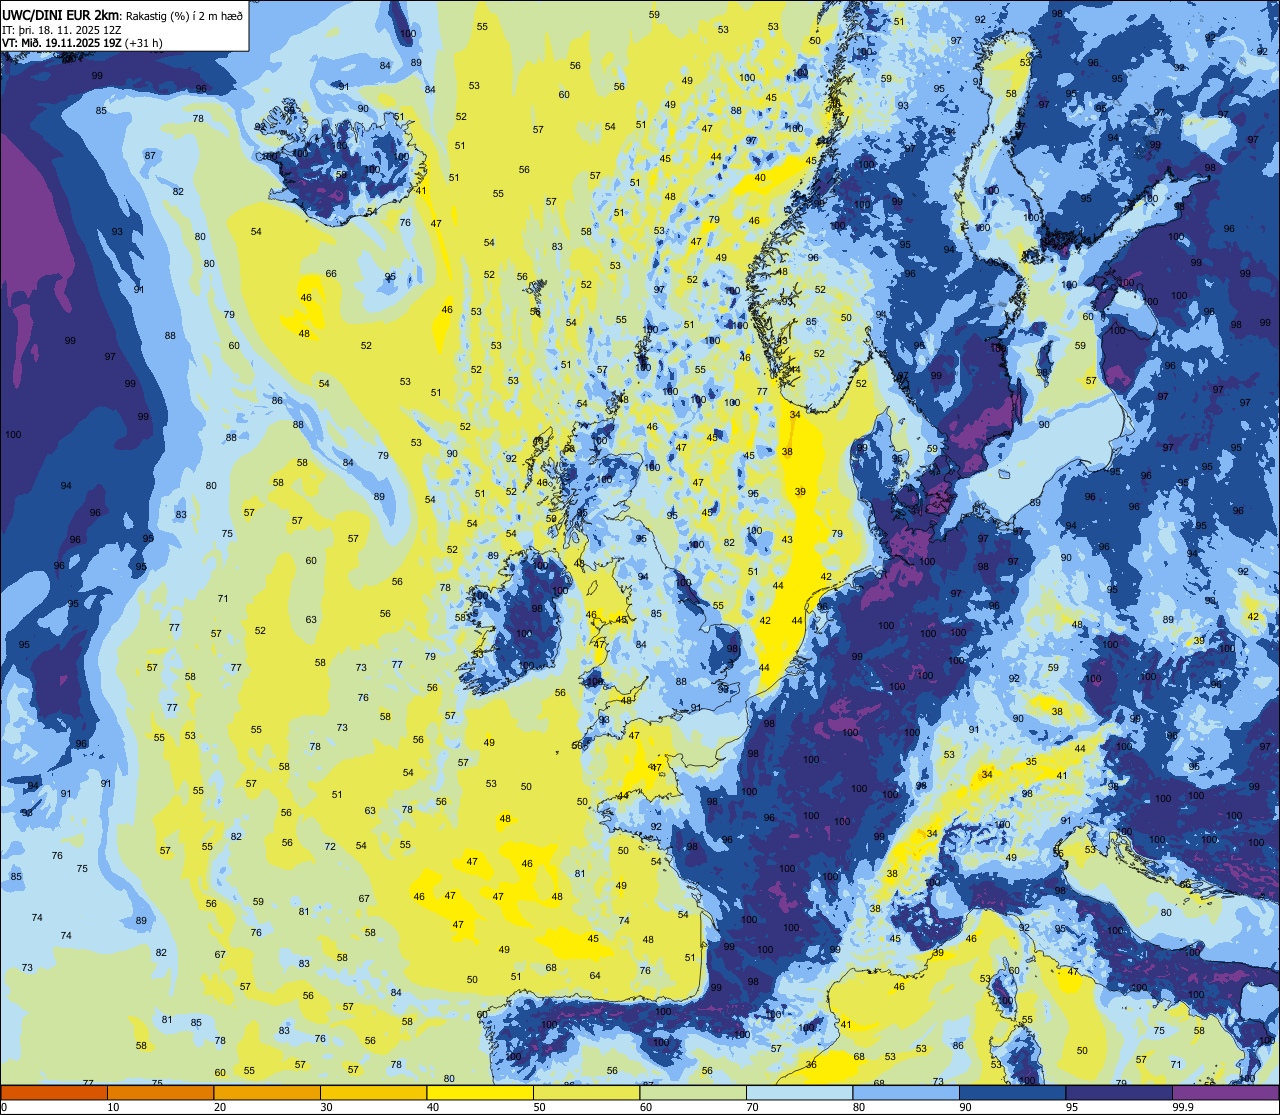
Task: Click the legend tick label 40
Action: 433,1107
